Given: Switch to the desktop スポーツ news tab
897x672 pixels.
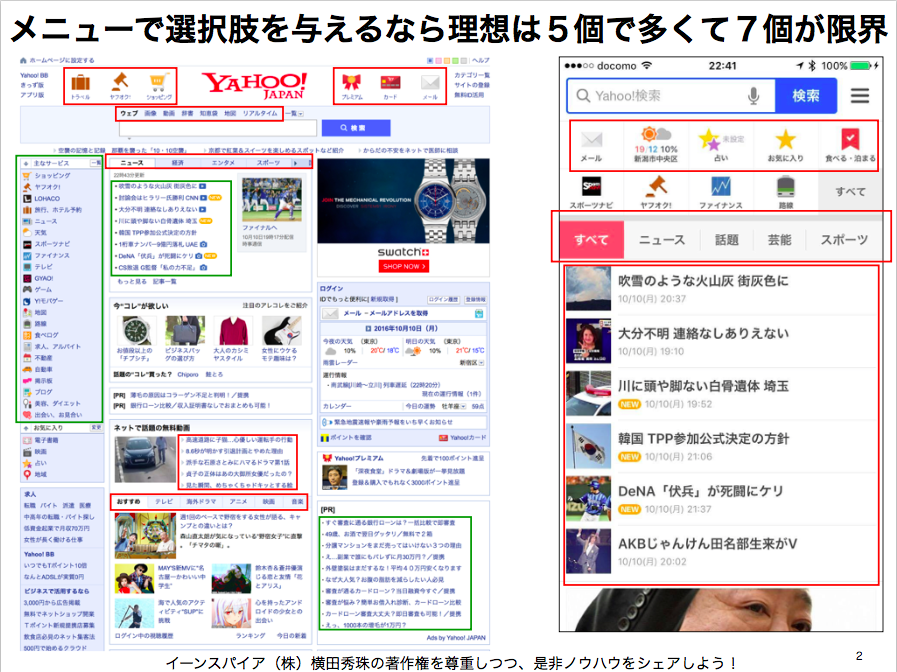Looking at the screenshot, I should pos(268,163).
